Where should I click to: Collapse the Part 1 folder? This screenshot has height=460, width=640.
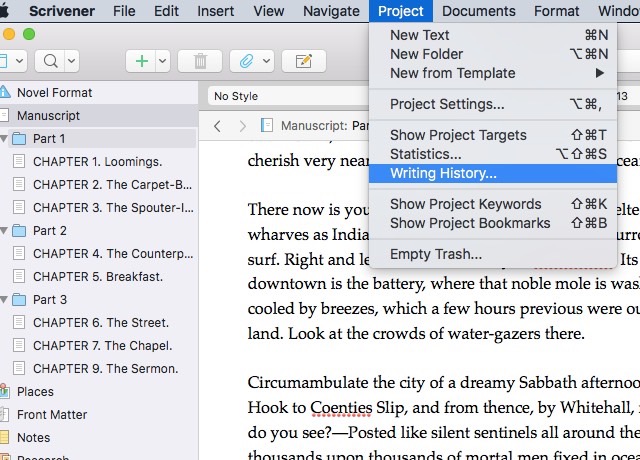point(4,139)
